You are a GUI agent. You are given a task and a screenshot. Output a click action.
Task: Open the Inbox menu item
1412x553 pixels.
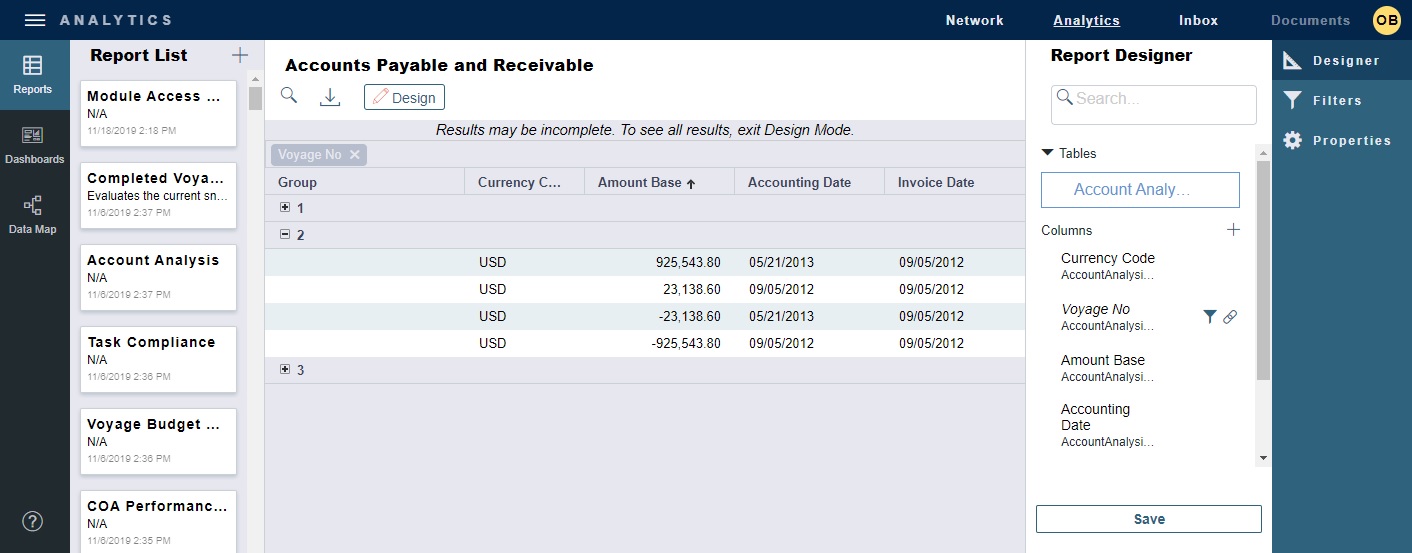(x=1198, y=20)
